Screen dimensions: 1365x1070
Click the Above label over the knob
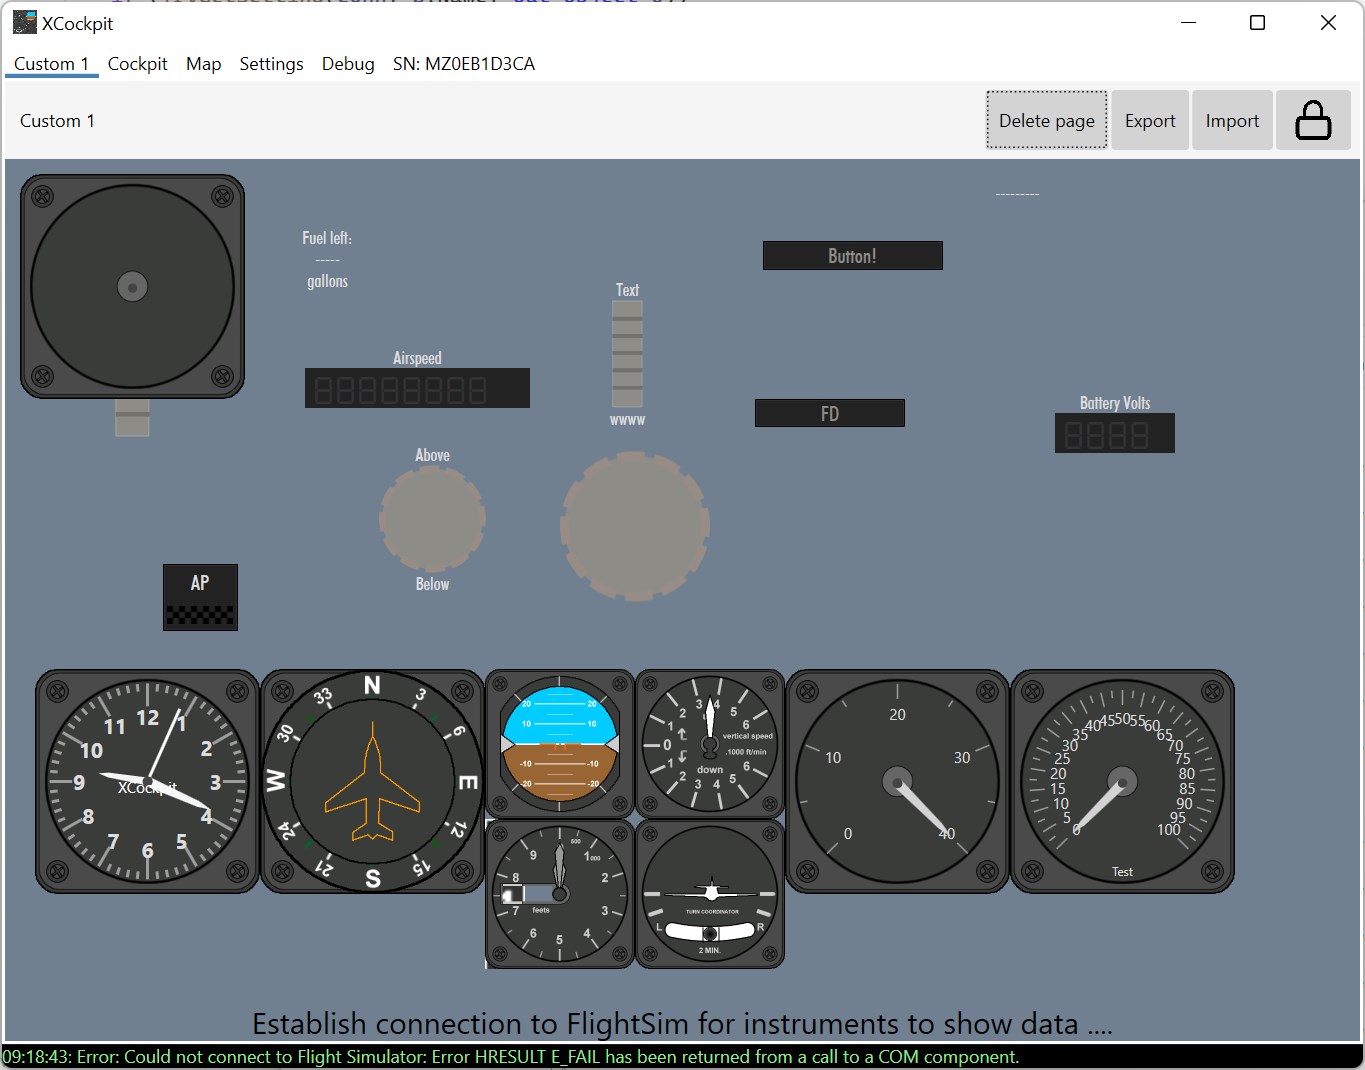point(432,455)
